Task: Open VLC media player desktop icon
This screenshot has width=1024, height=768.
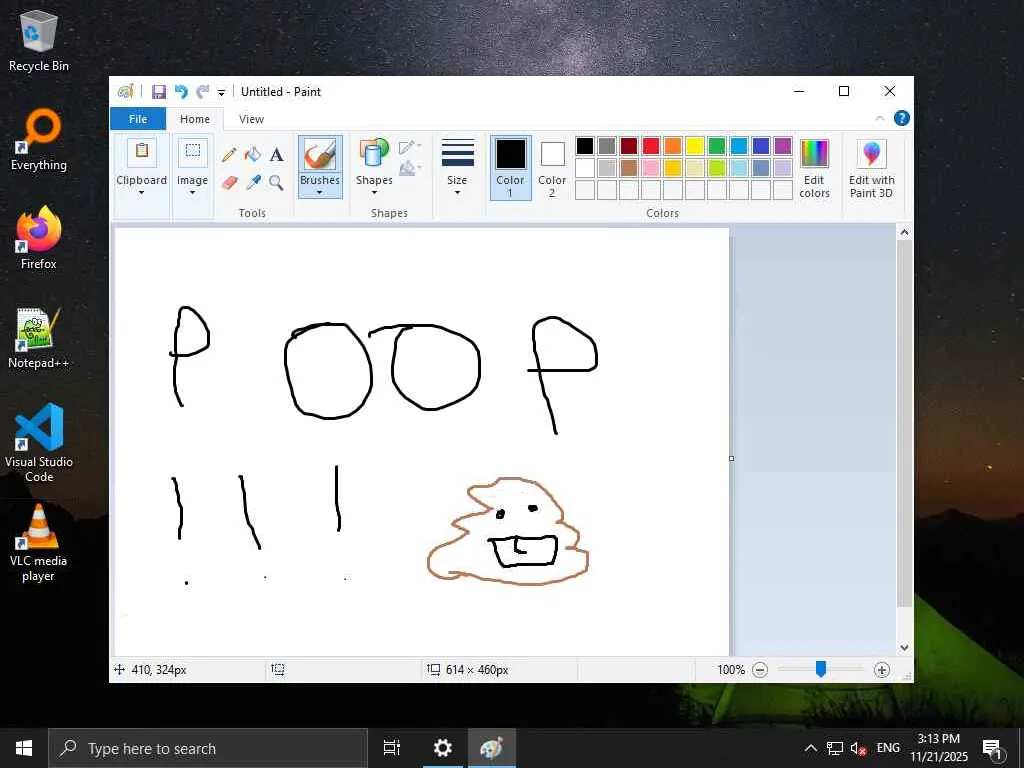Action: [x=39, y=542]
